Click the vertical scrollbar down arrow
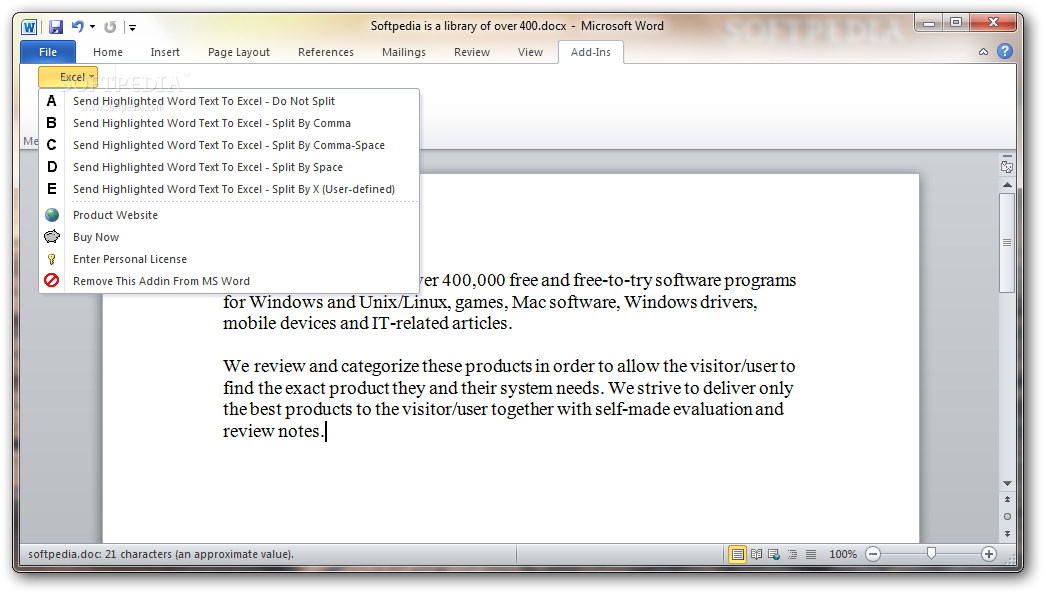 (x=1007, y=483)
